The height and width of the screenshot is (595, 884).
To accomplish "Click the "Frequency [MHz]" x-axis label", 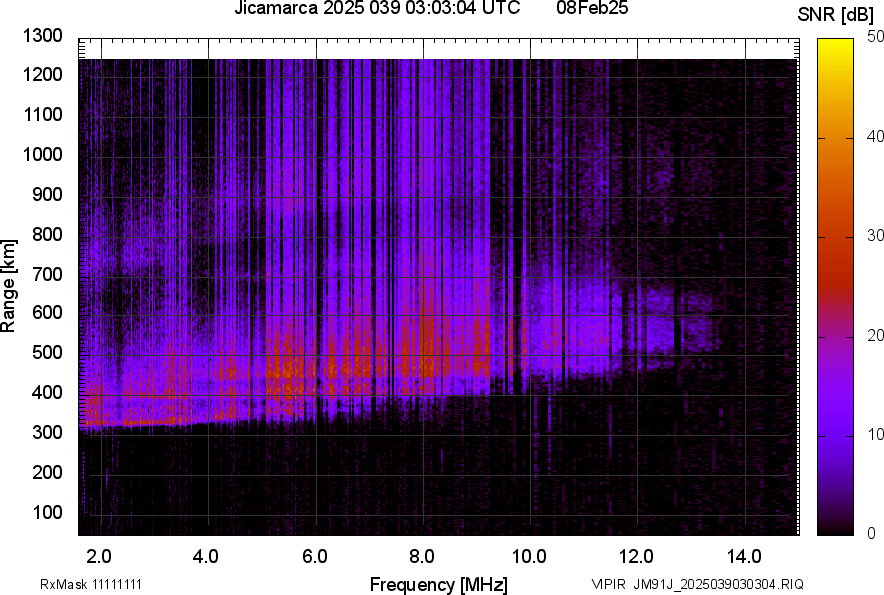I will tap(438, 584).
